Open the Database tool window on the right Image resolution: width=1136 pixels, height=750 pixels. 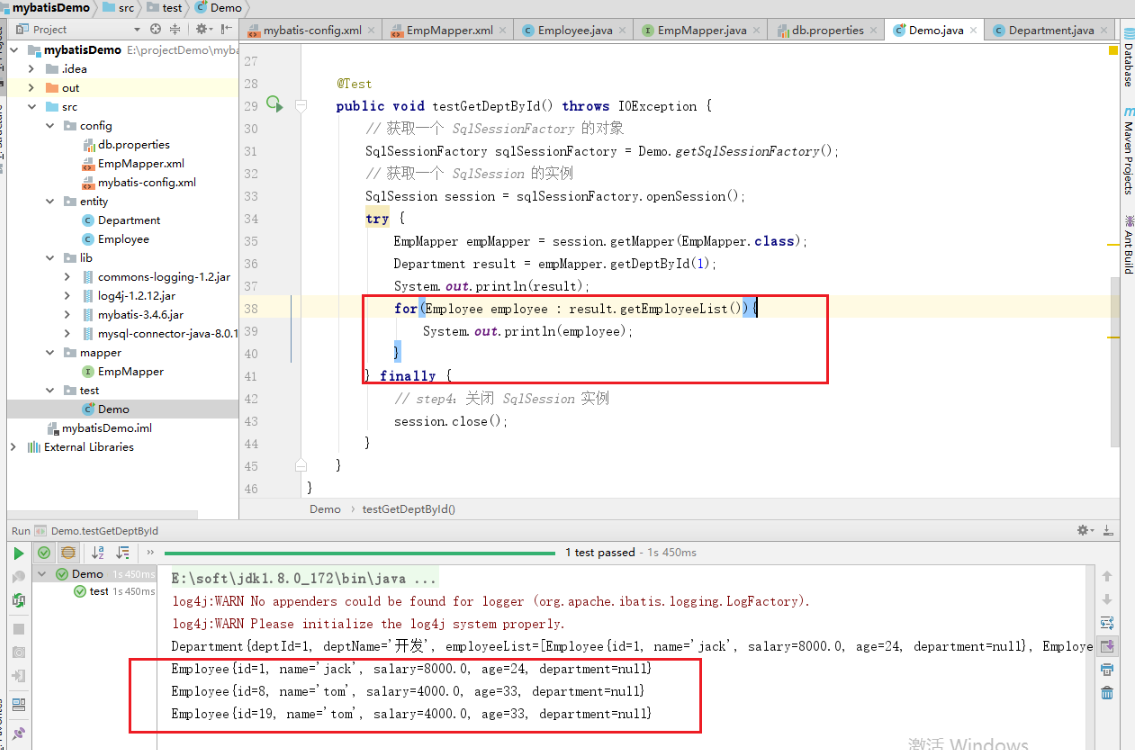1129,58
